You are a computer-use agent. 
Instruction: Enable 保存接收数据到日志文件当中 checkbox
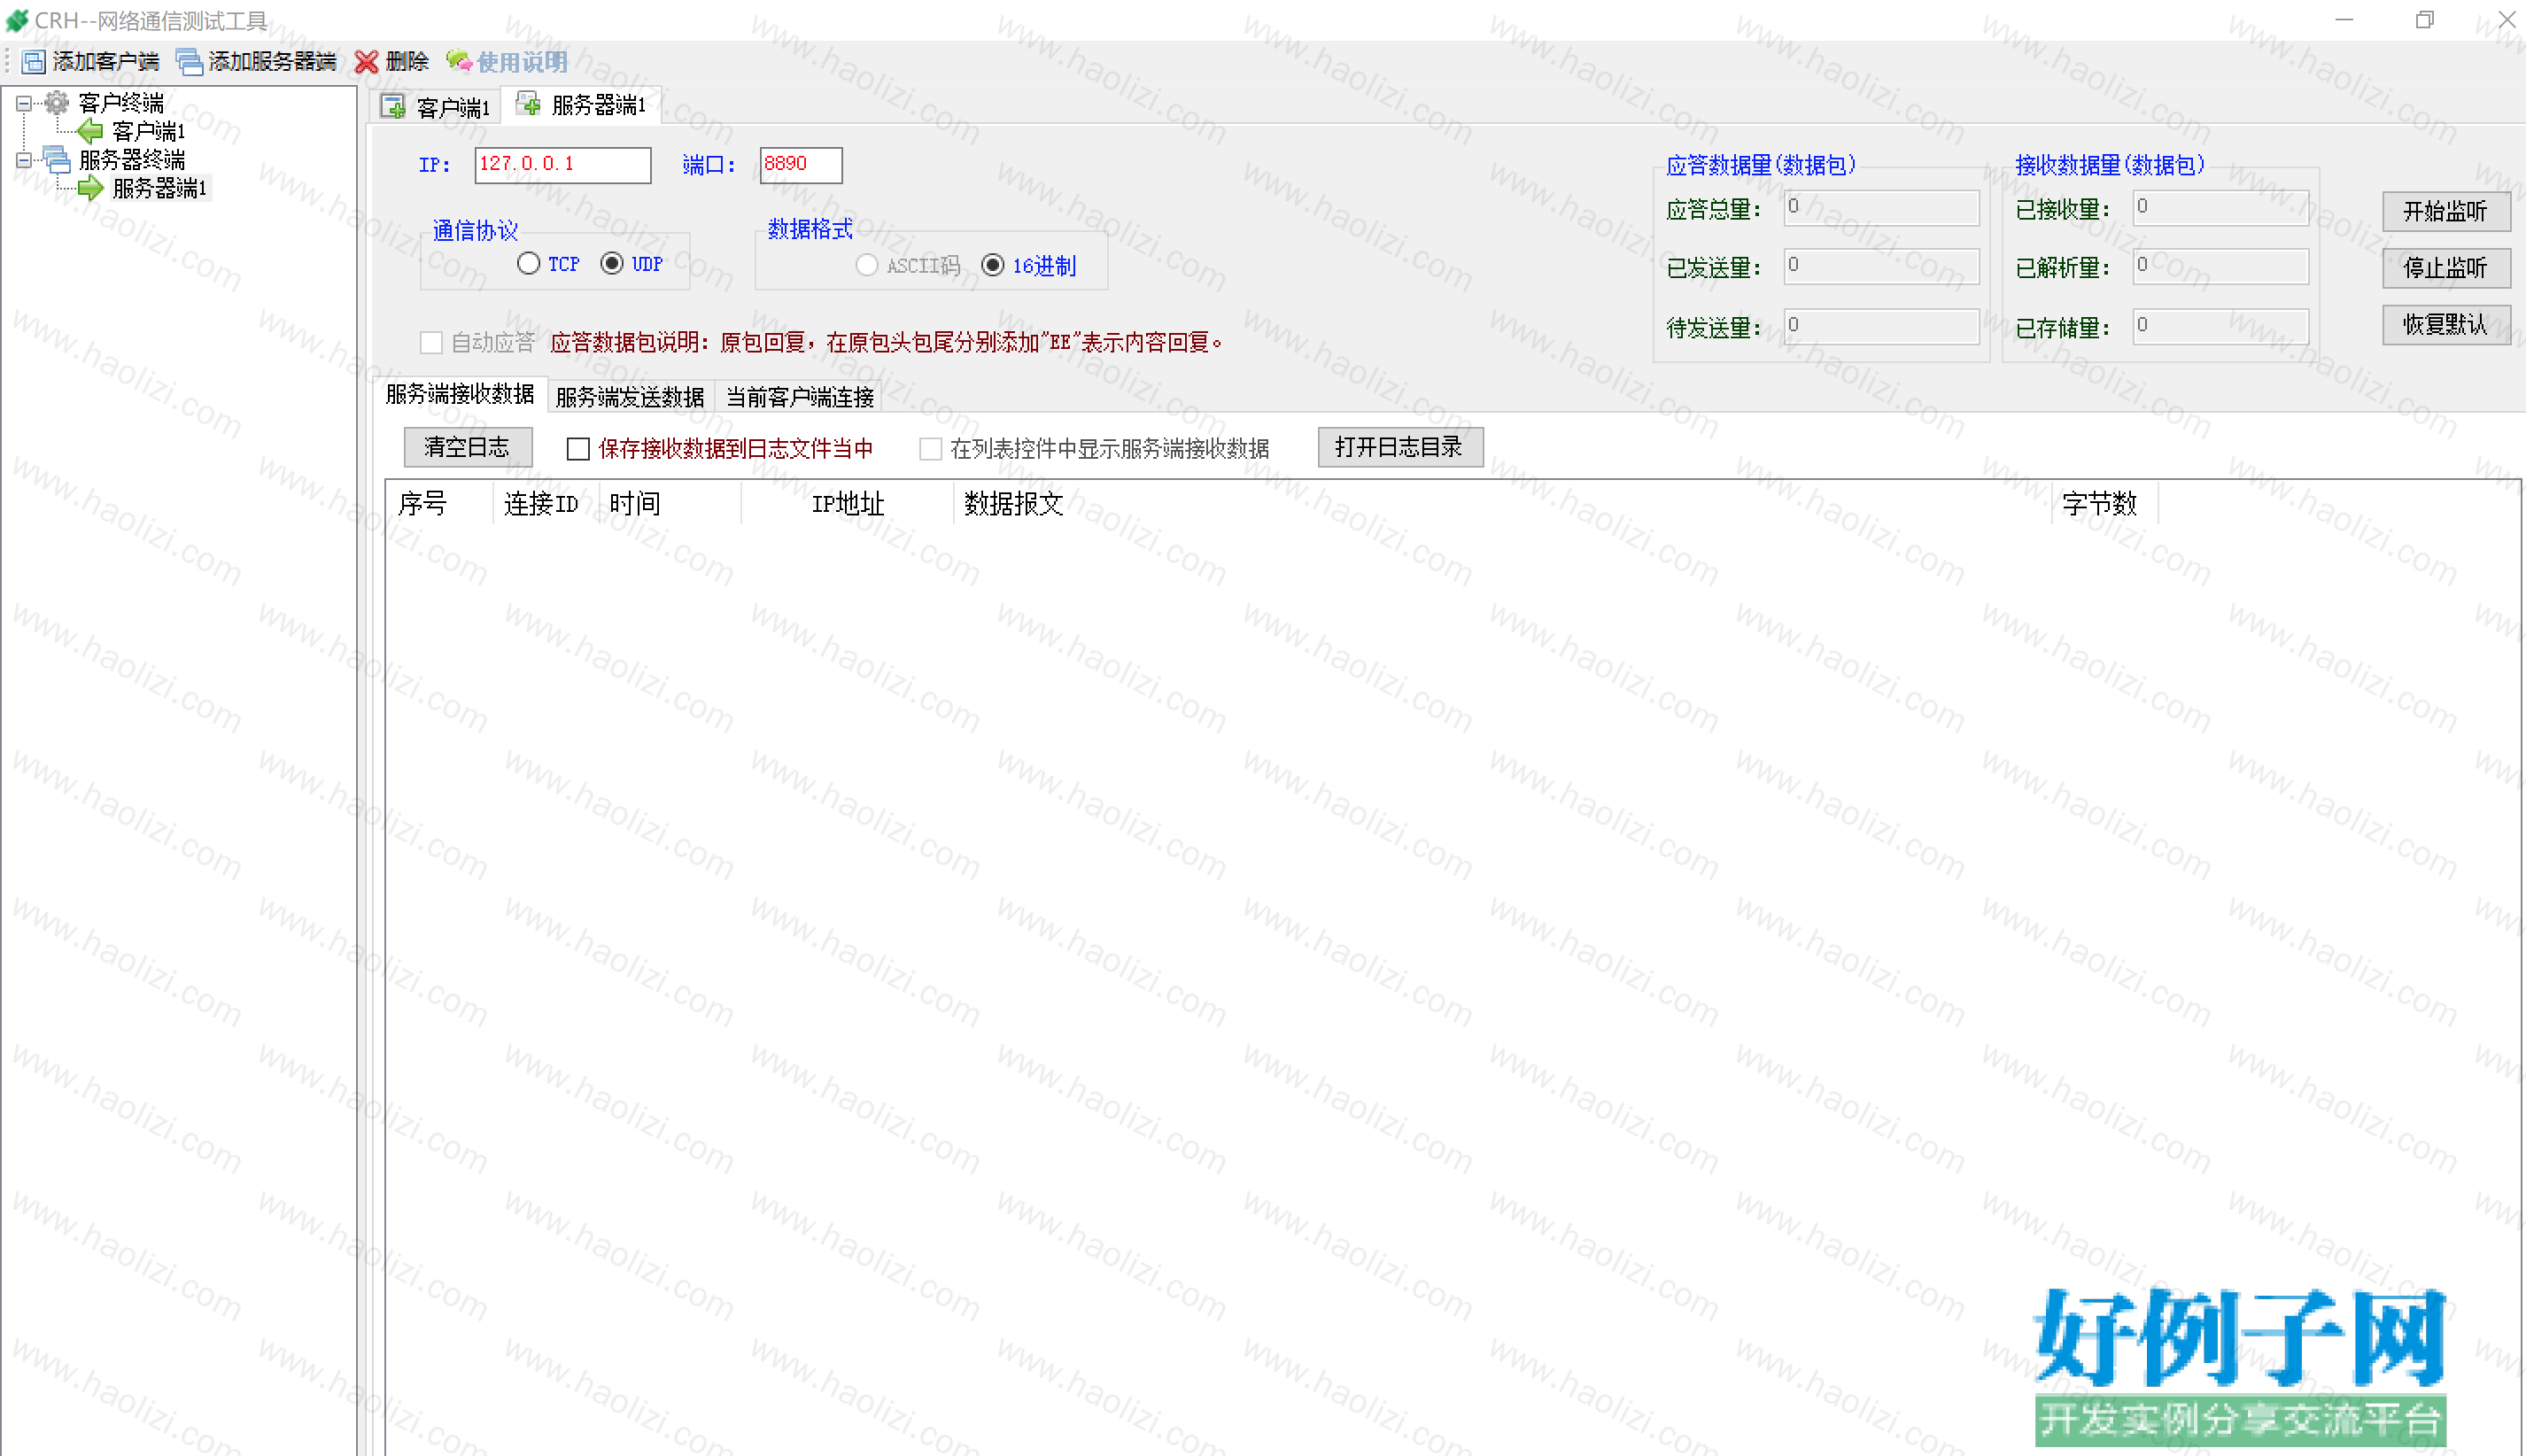pos(578,449)
